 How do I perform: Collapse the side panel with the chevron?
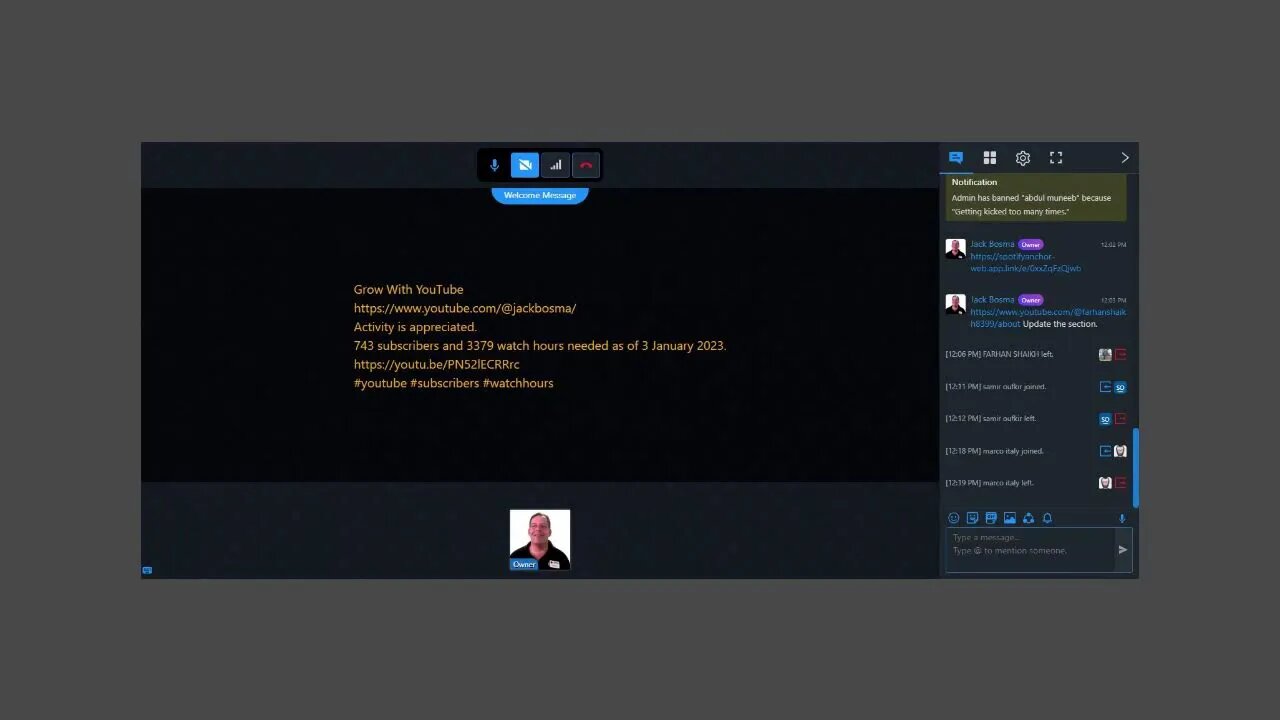pos(1125,158)
